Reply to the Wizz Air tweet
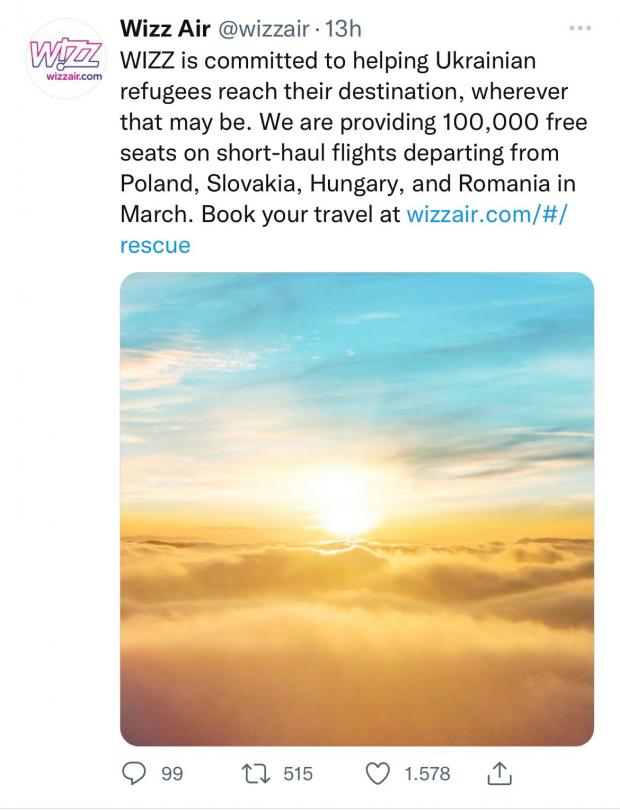The image size is (620, 811). (133, 773)
